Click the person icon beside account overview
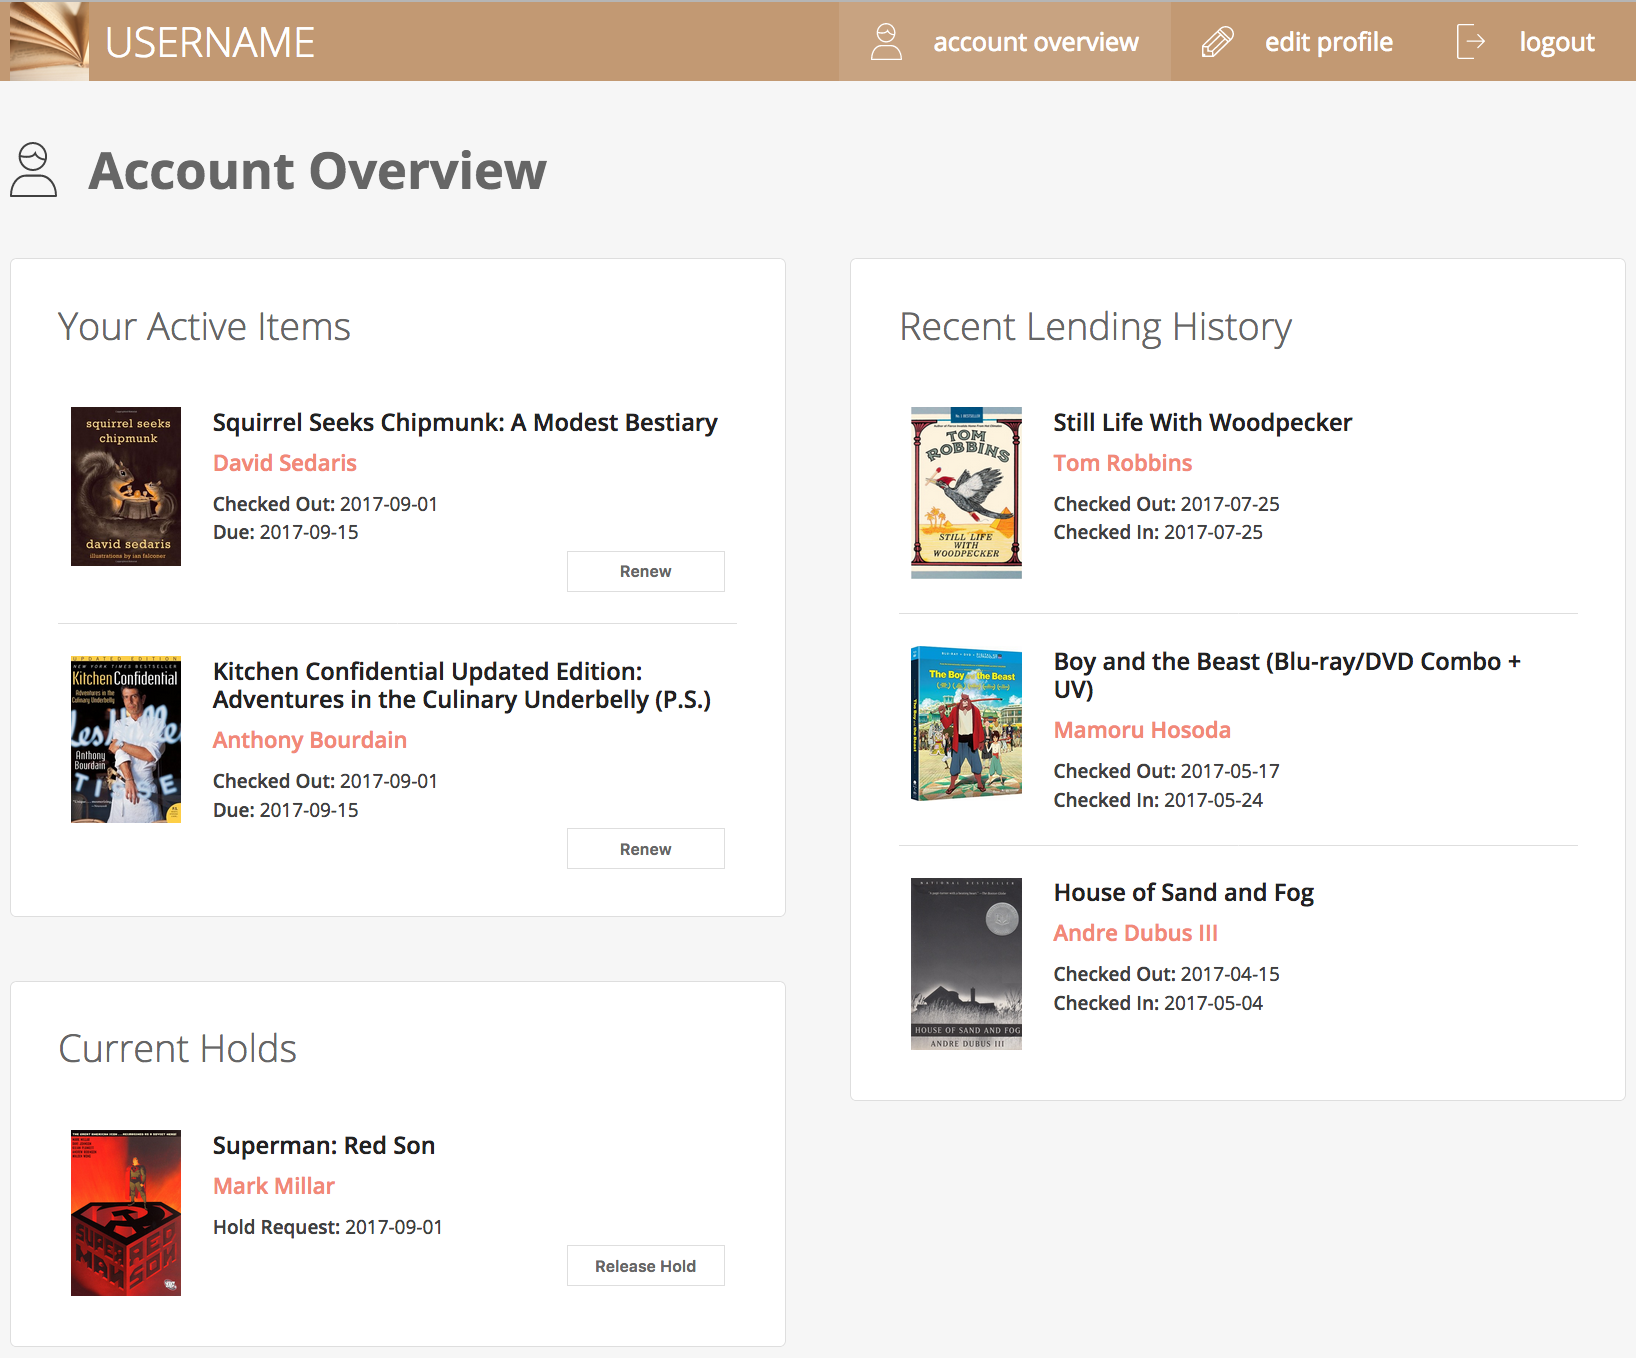This screenshot has height=1358, width=1636. [x=886, y=42]
